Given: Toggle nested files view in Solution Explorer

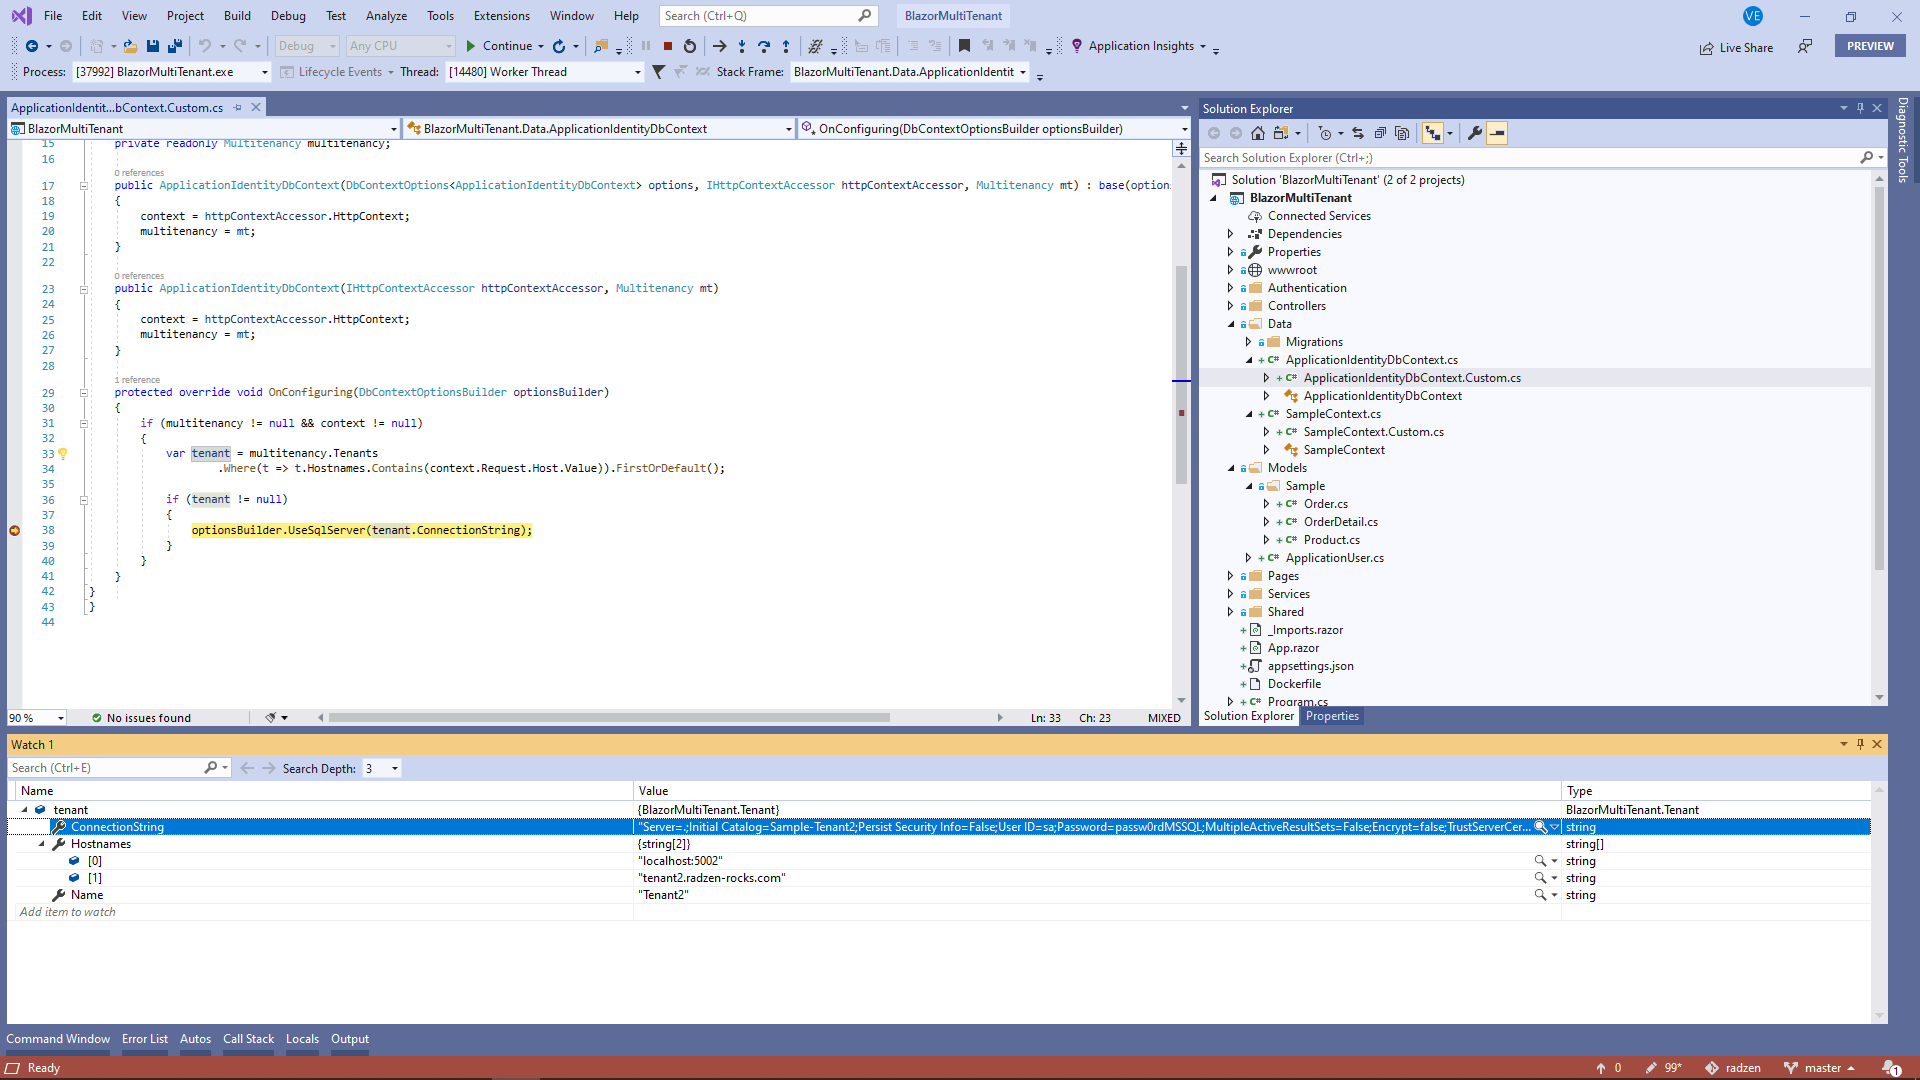Looking at the screenshot, I should pyautogui.click(x=1433, y=133).
